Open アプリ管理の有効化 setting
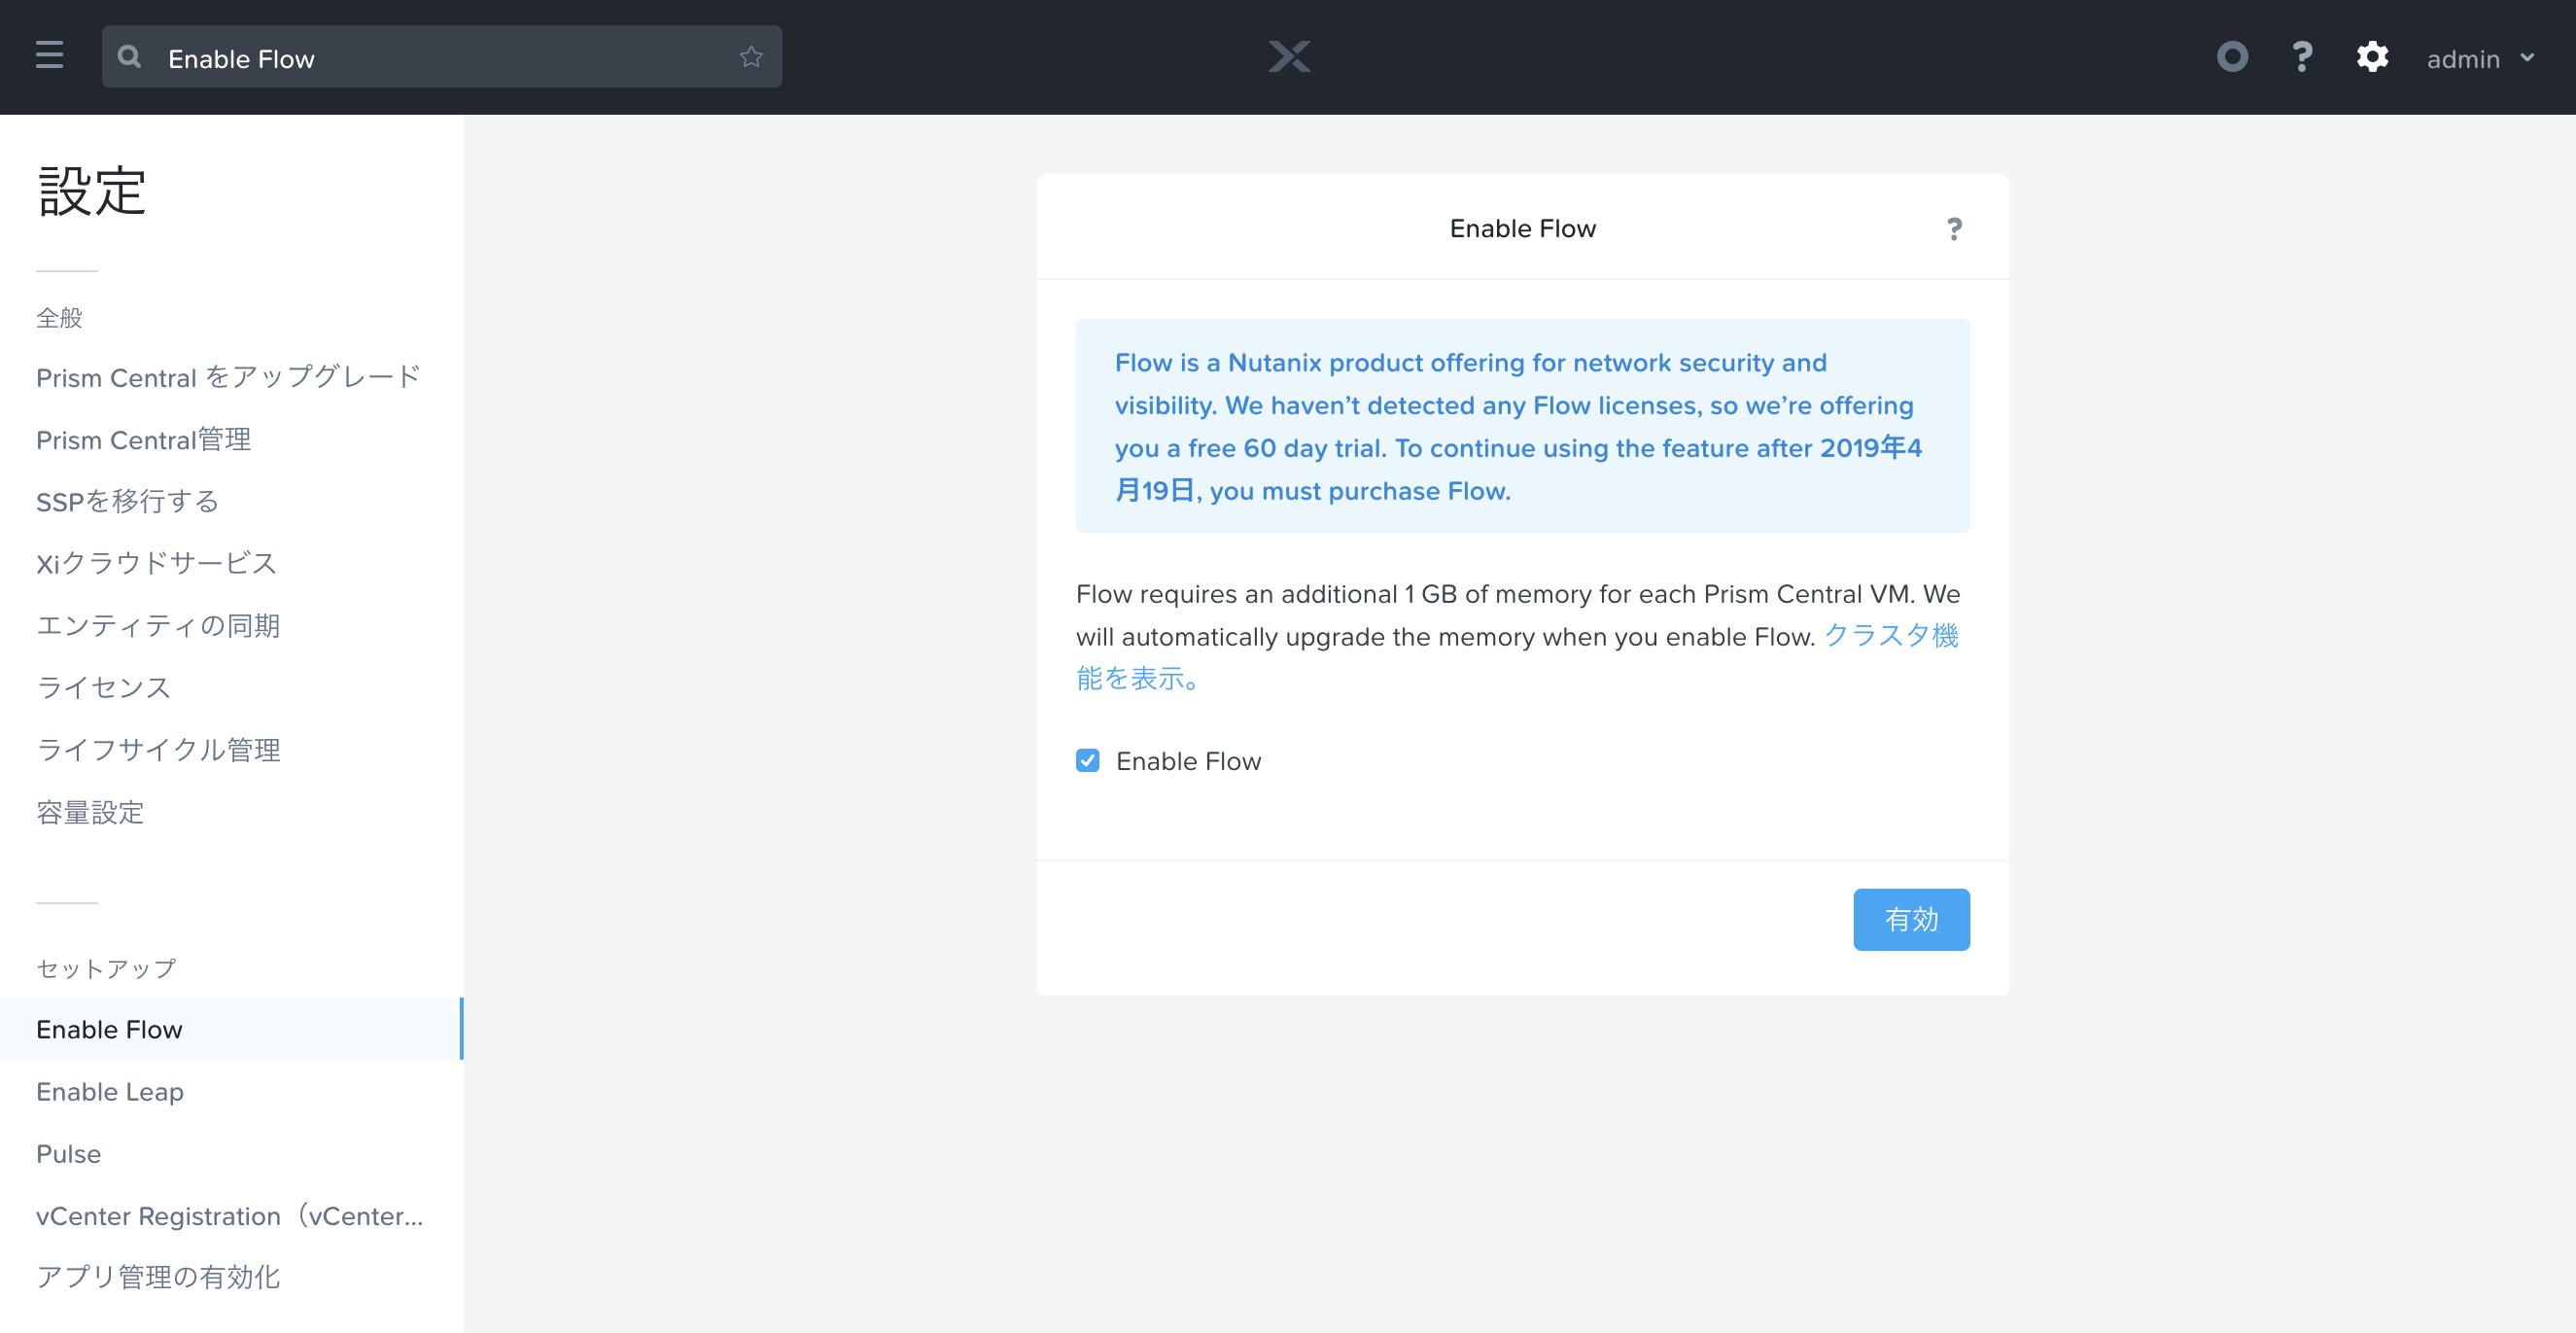Viewport: 2576px width, 1333px height. coord(158,1277)
